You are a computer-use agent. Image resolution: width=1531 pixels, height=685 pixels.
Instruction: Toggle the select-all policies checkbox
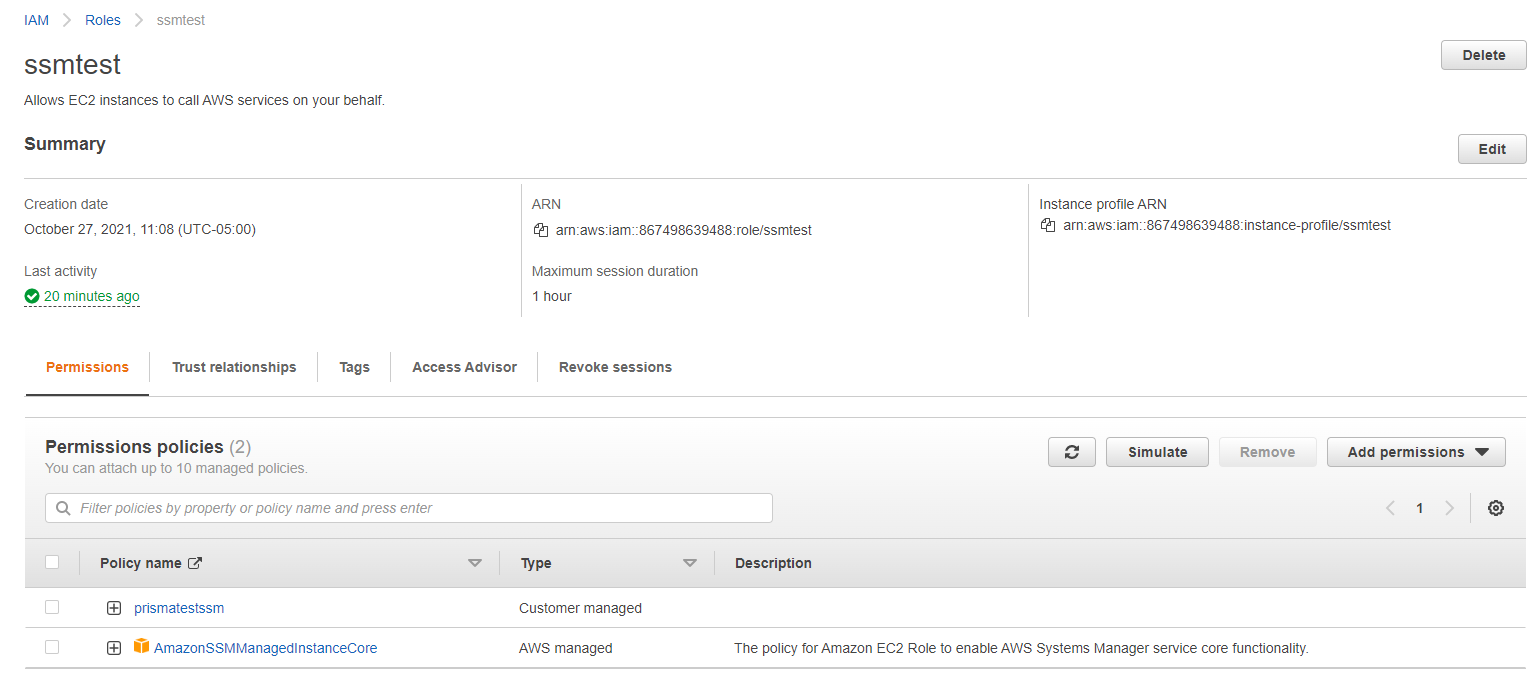point(52,562)
